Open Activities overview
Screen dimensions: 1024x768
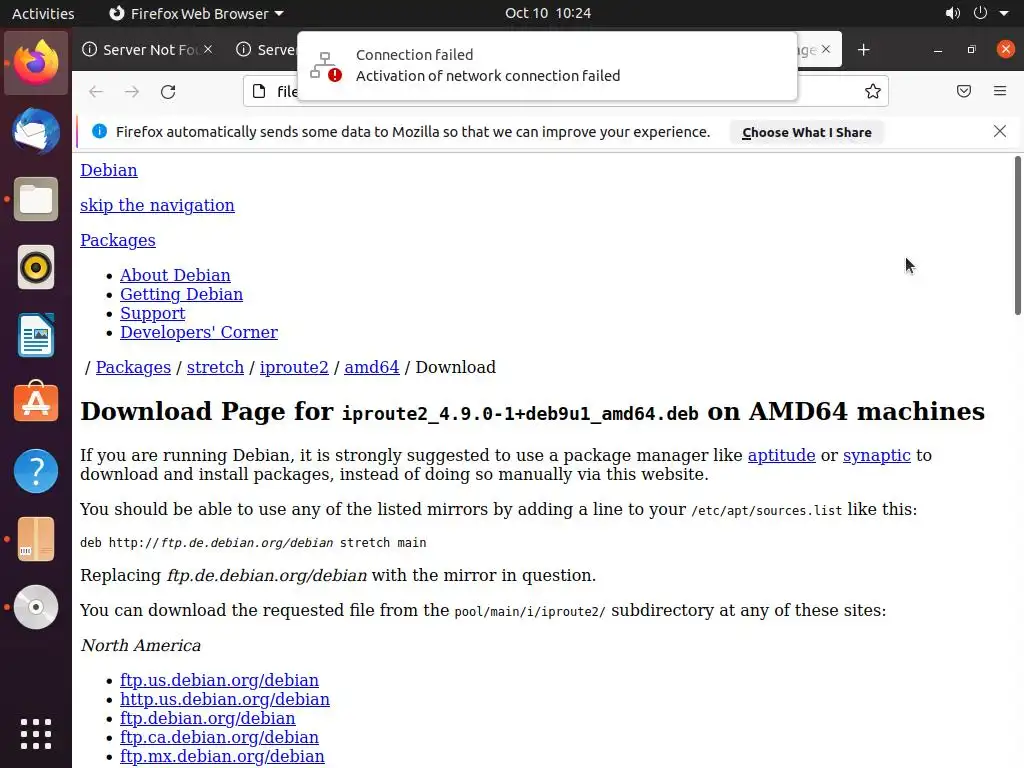coord(43,13)
